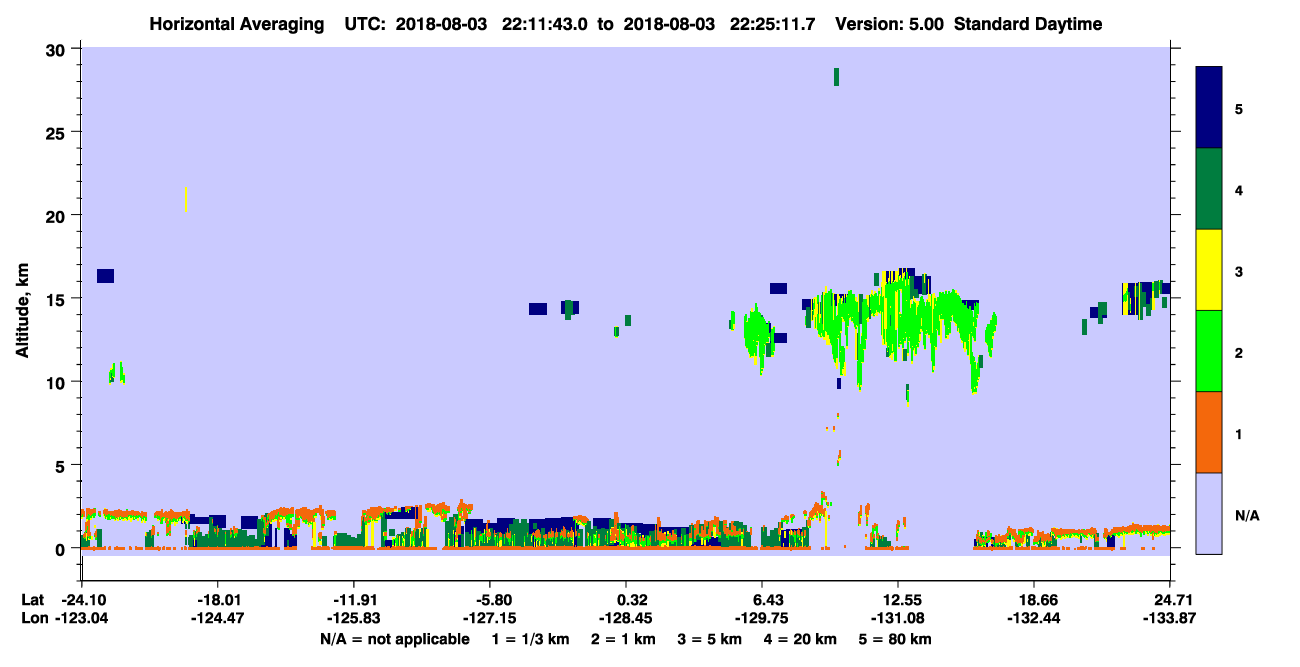The width and height of the screenshot is (1300, 667).
Task: Click the longitude value -125.83
Action: (354, 618)
